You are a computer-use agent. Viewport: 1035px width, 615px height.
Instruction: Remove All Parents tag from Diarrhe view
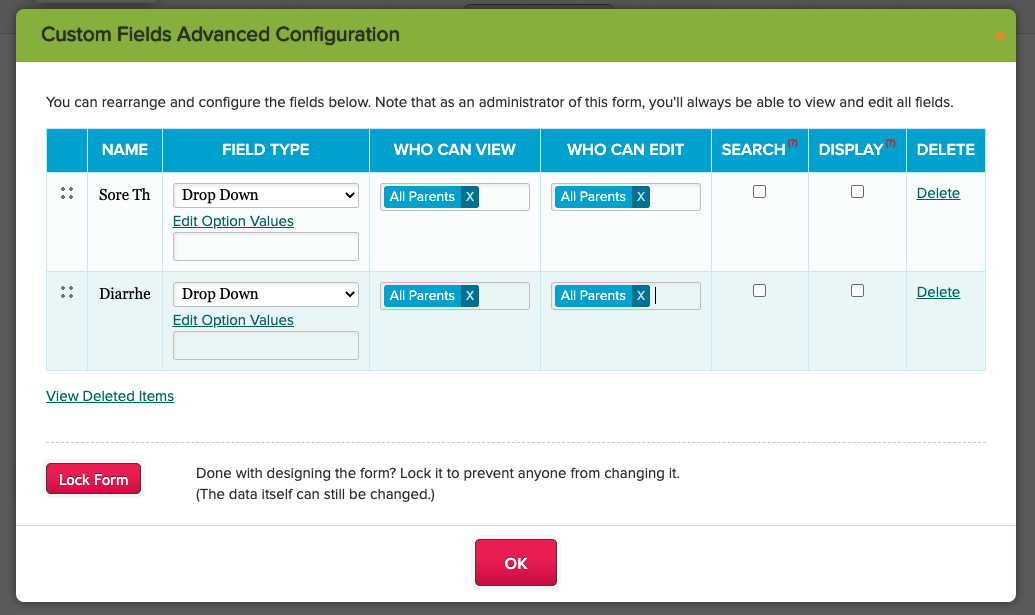[470, 296]
